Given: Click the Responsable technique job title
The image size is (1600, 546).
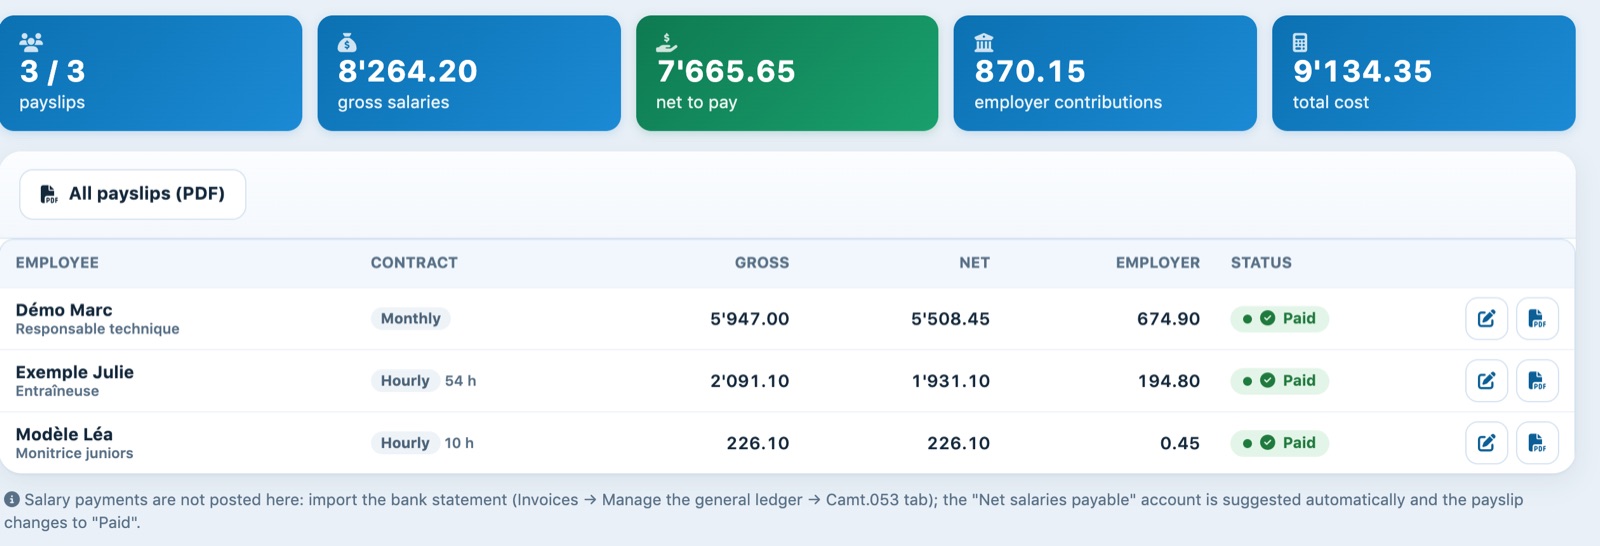Looking at the screenshot, I should (97, 329).
